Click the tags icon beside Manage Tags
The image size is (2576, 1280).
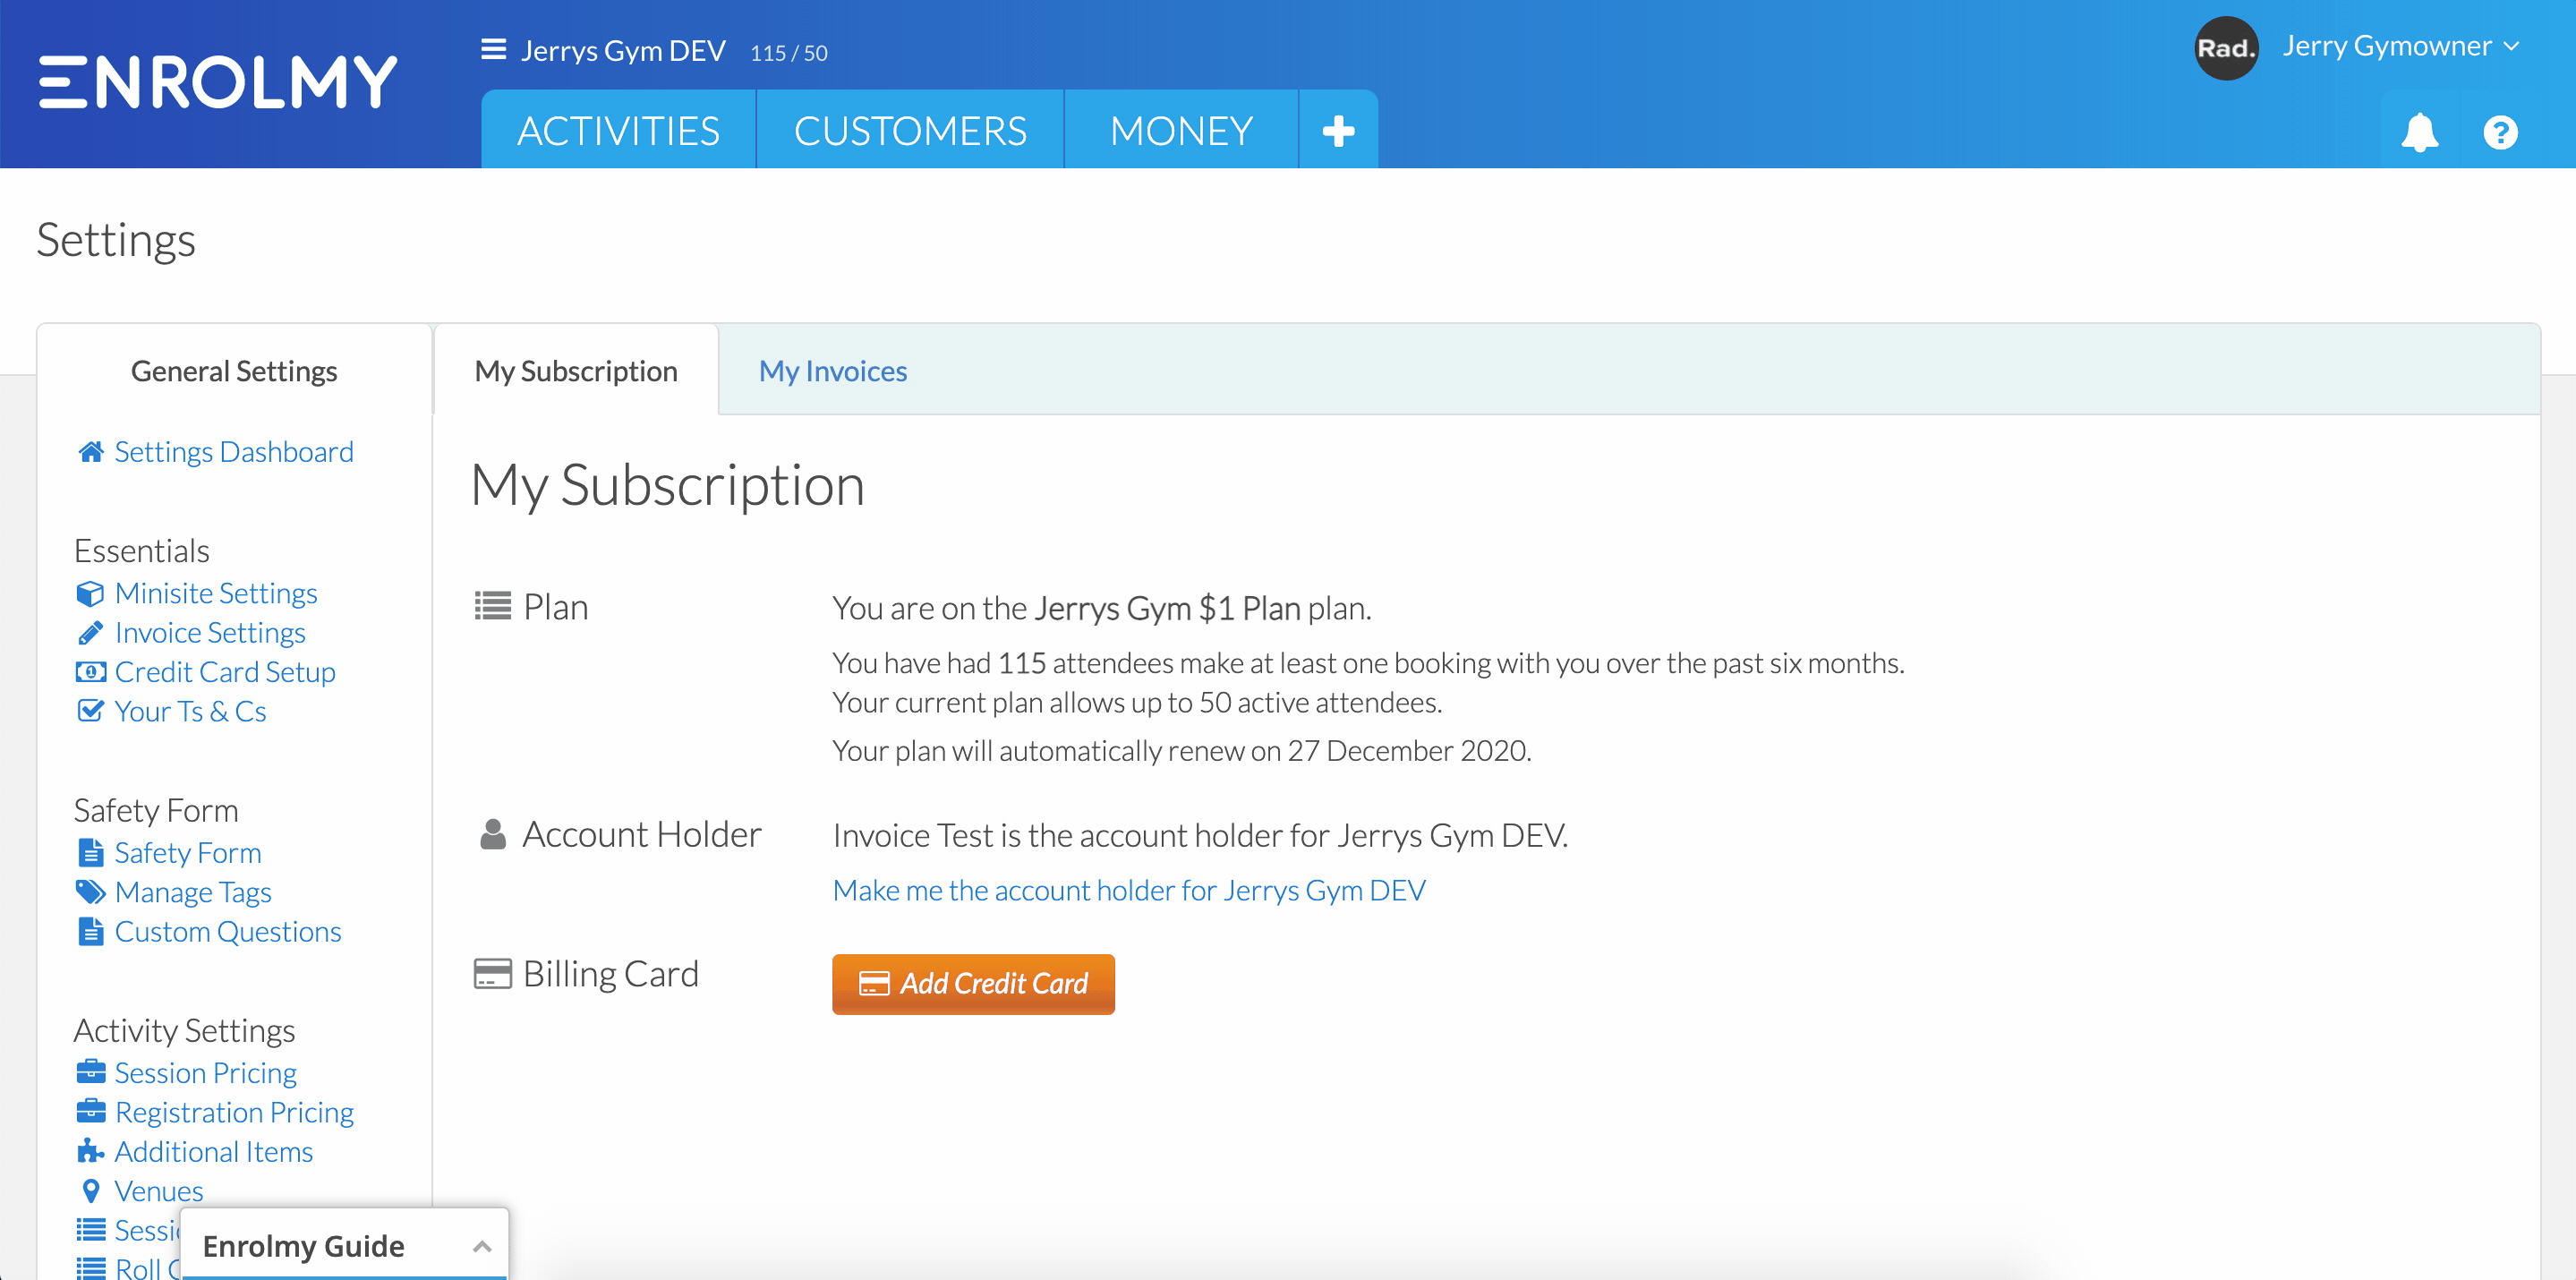point(90,891)
